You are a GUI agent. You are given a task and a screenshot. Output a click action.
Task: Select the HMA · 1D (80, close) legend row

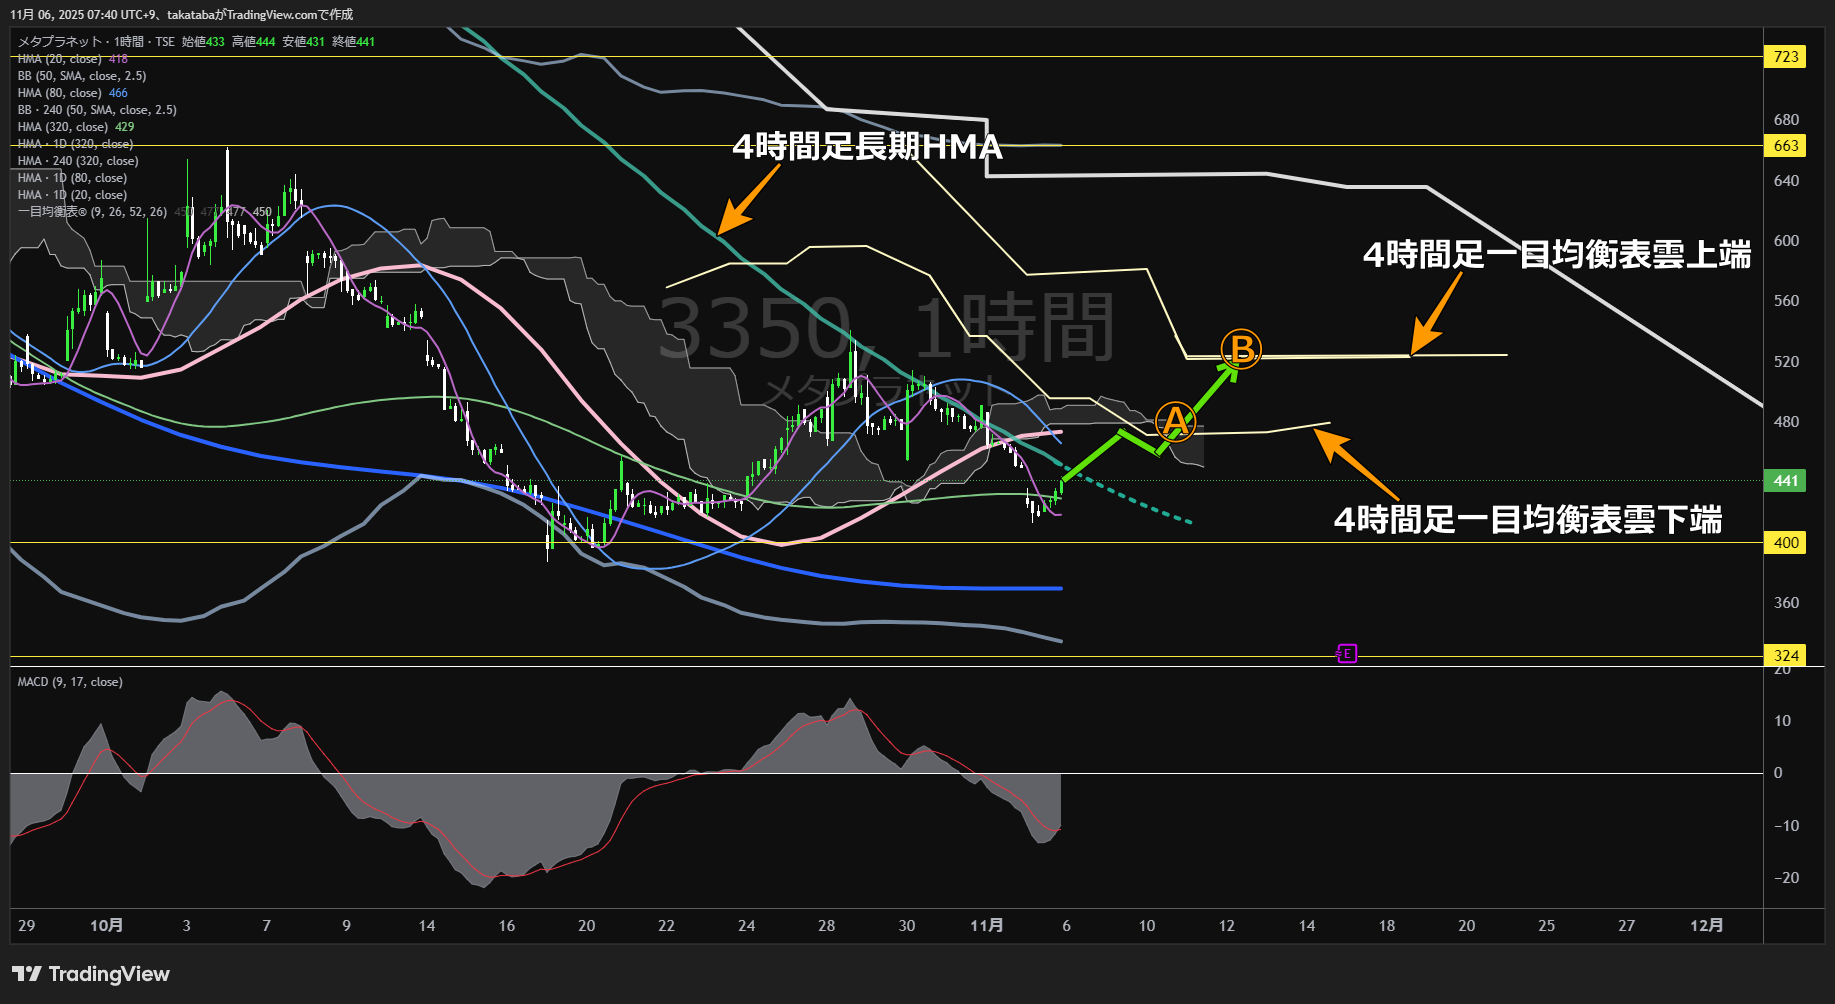(x=72, y=178)
